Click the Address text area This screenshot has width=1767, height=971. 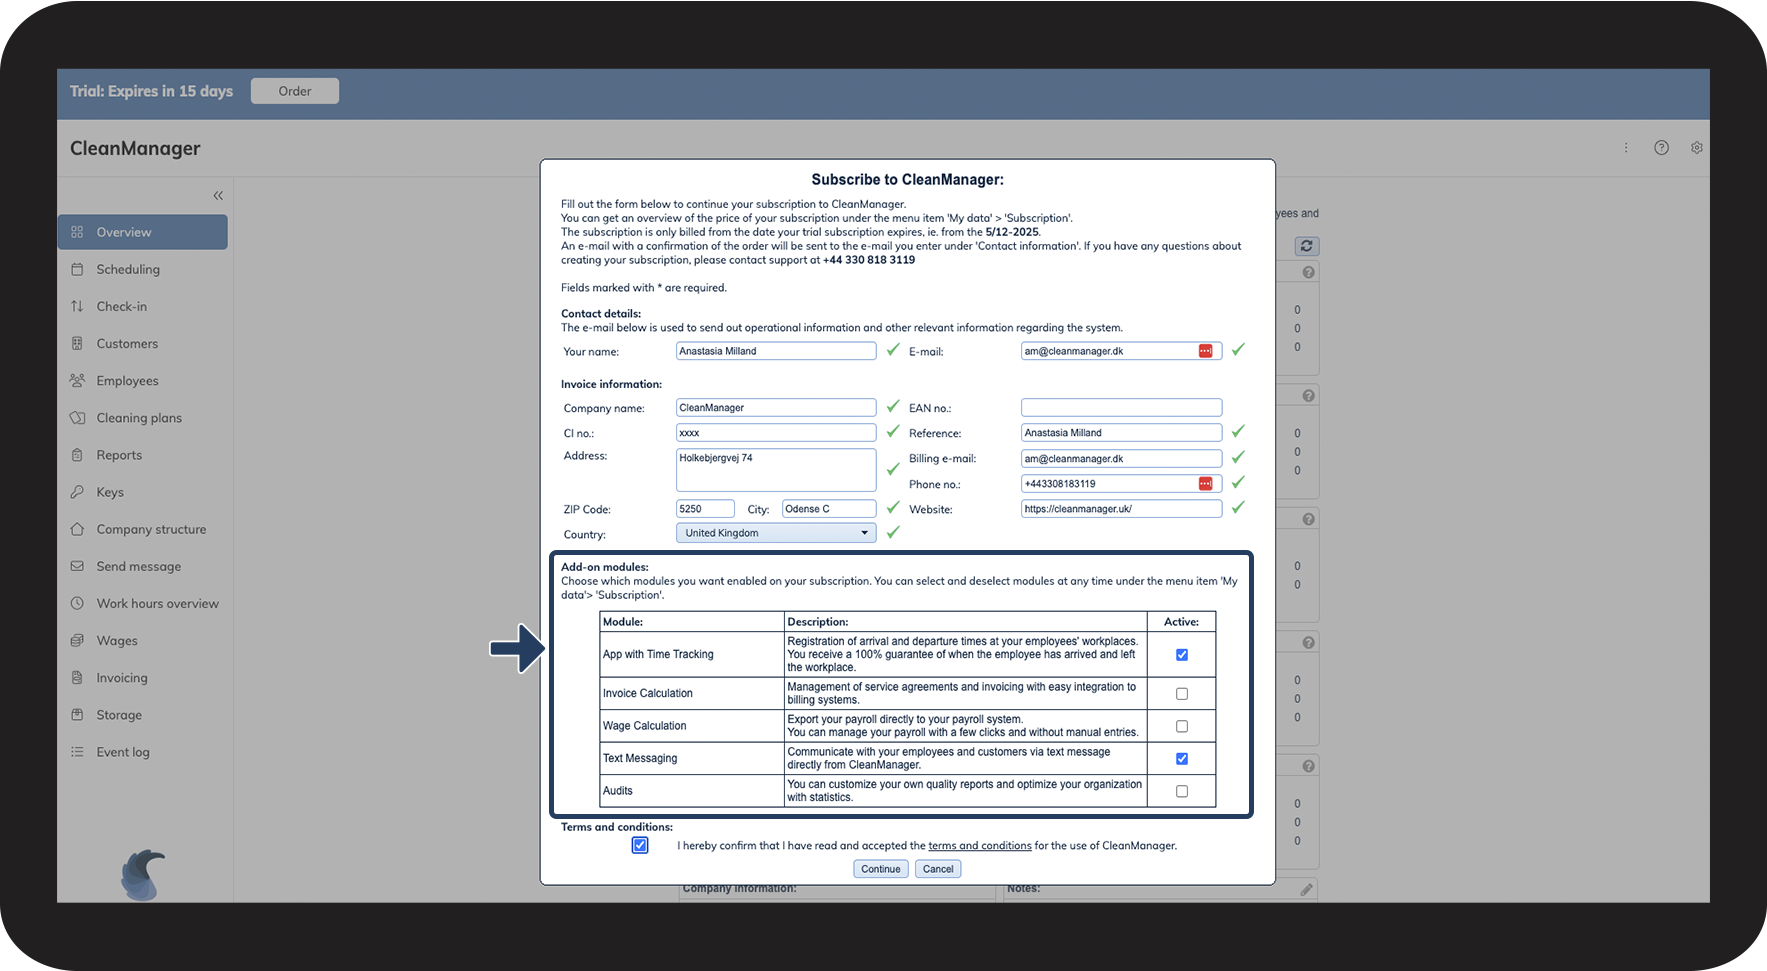coord(776,470)
